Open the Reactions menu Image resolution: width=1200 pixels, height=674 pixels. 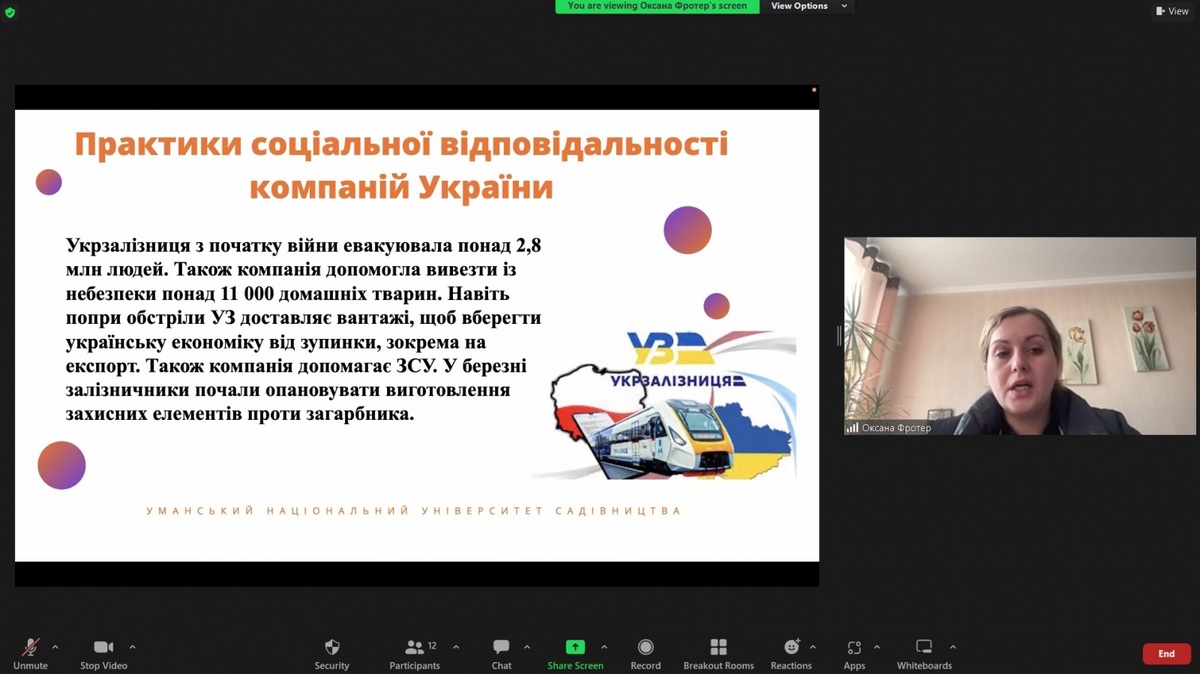pos(791,654)
